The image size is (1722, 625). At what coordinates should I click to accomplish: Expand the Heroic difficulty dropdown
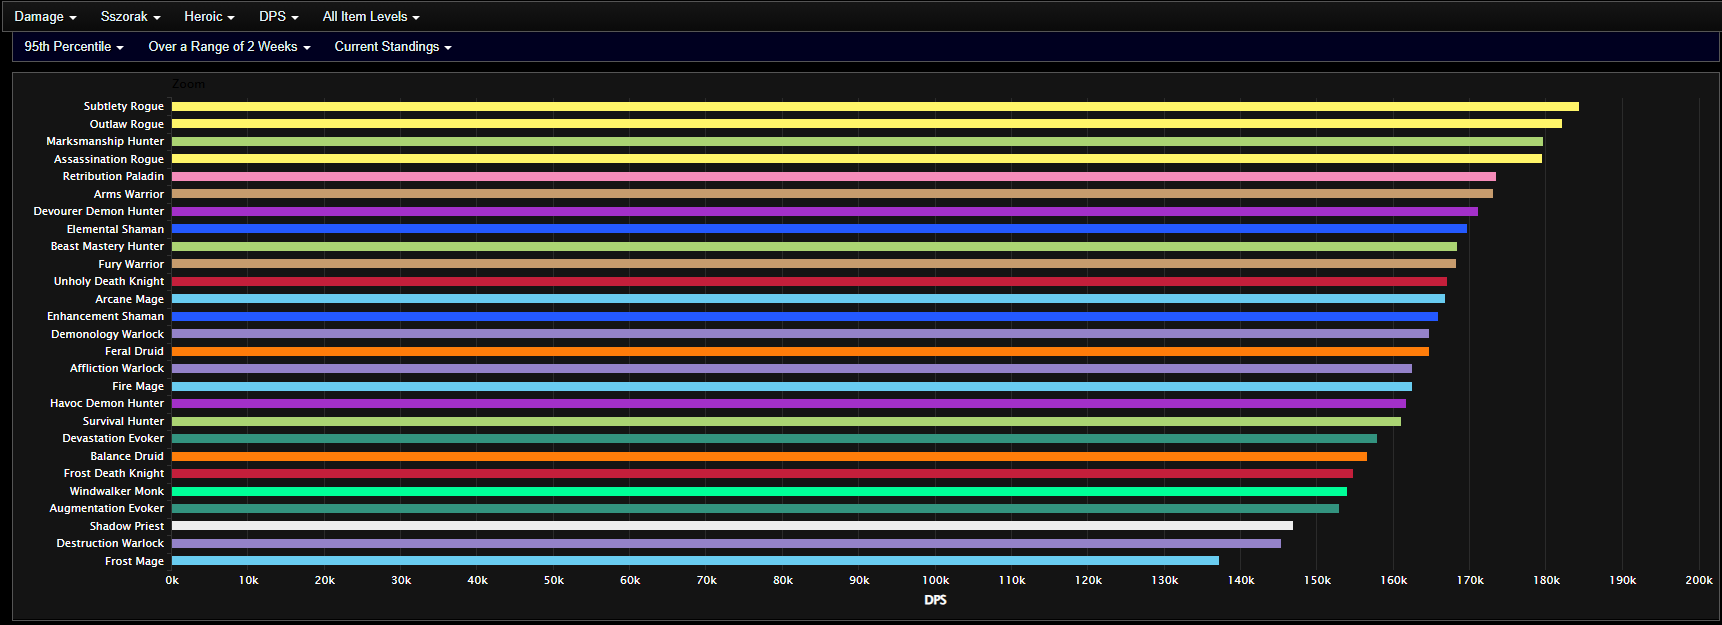point(209,16)
